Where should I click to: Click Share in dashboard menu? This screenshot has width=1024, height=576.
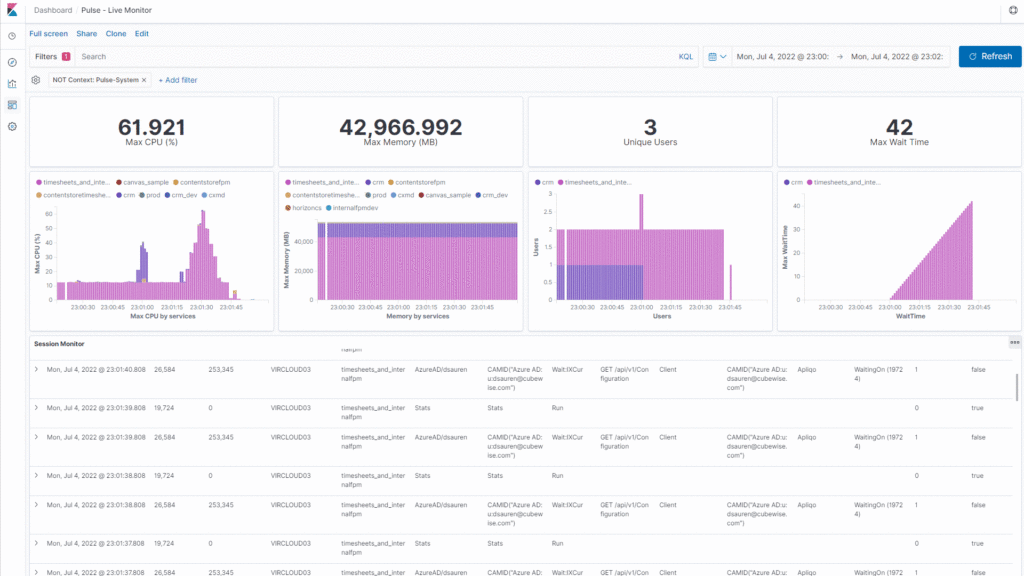pos(87,33)
